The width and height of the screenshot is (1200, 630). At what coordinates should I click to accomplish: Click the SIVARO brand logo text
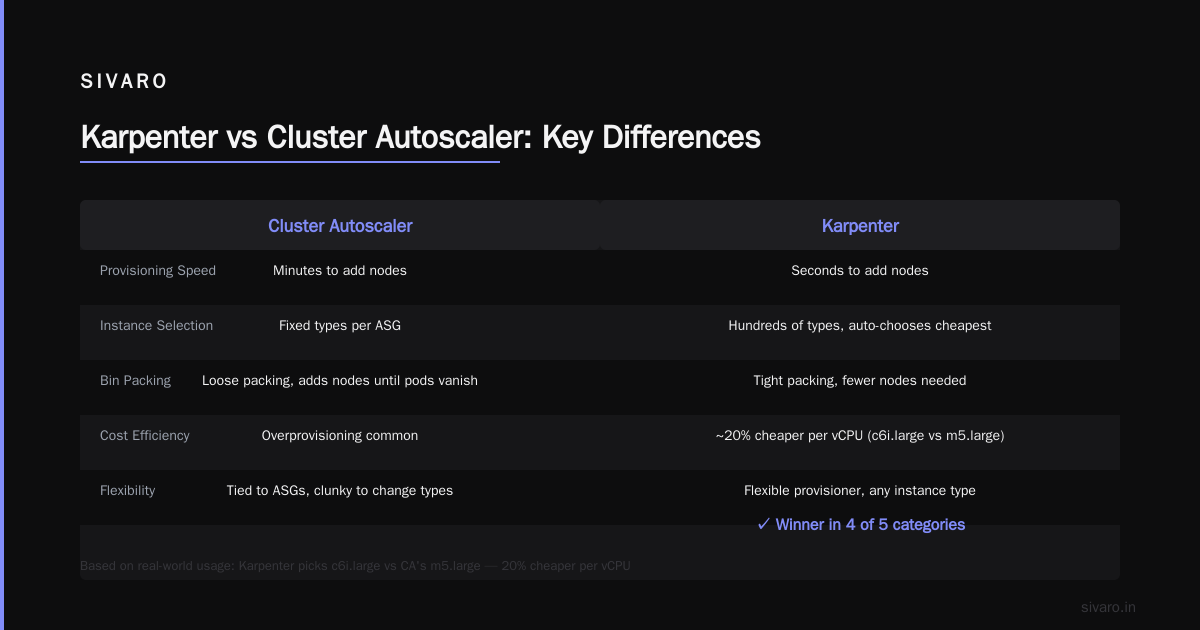[x=124, y=82]
